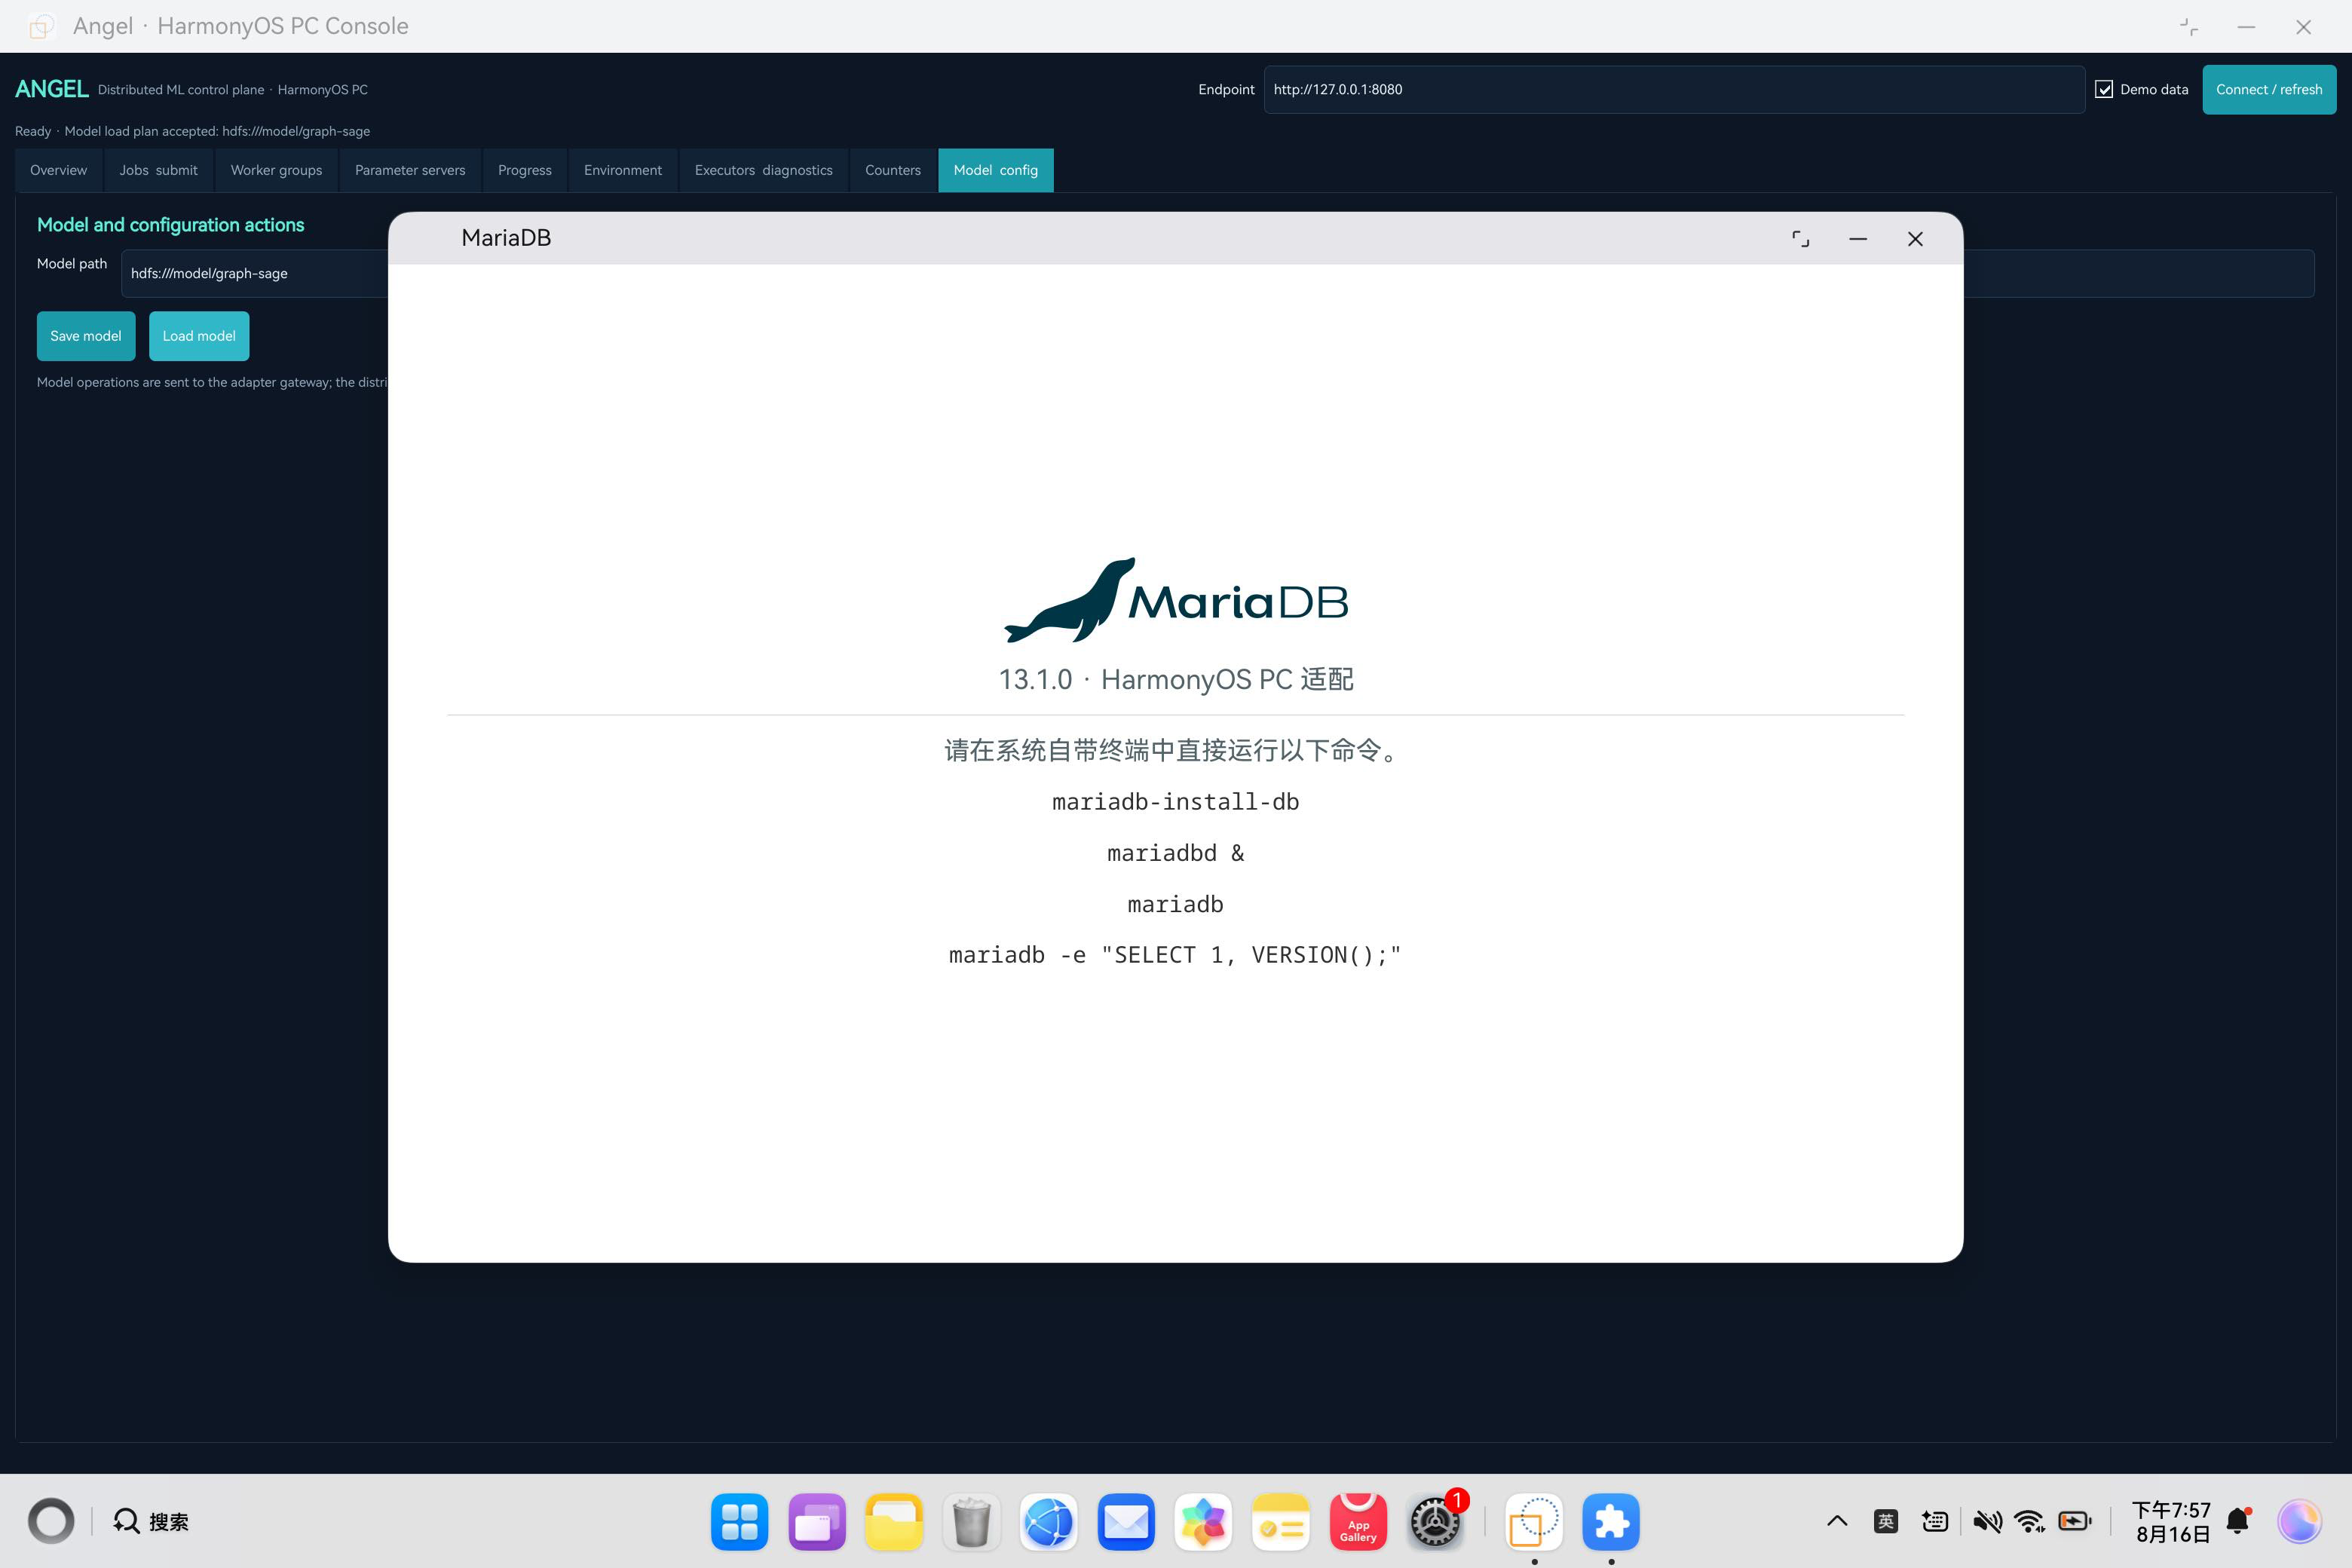Open Settings gear with notification badge
Screen dimensions: 2352x1568
(1435, 1522)
